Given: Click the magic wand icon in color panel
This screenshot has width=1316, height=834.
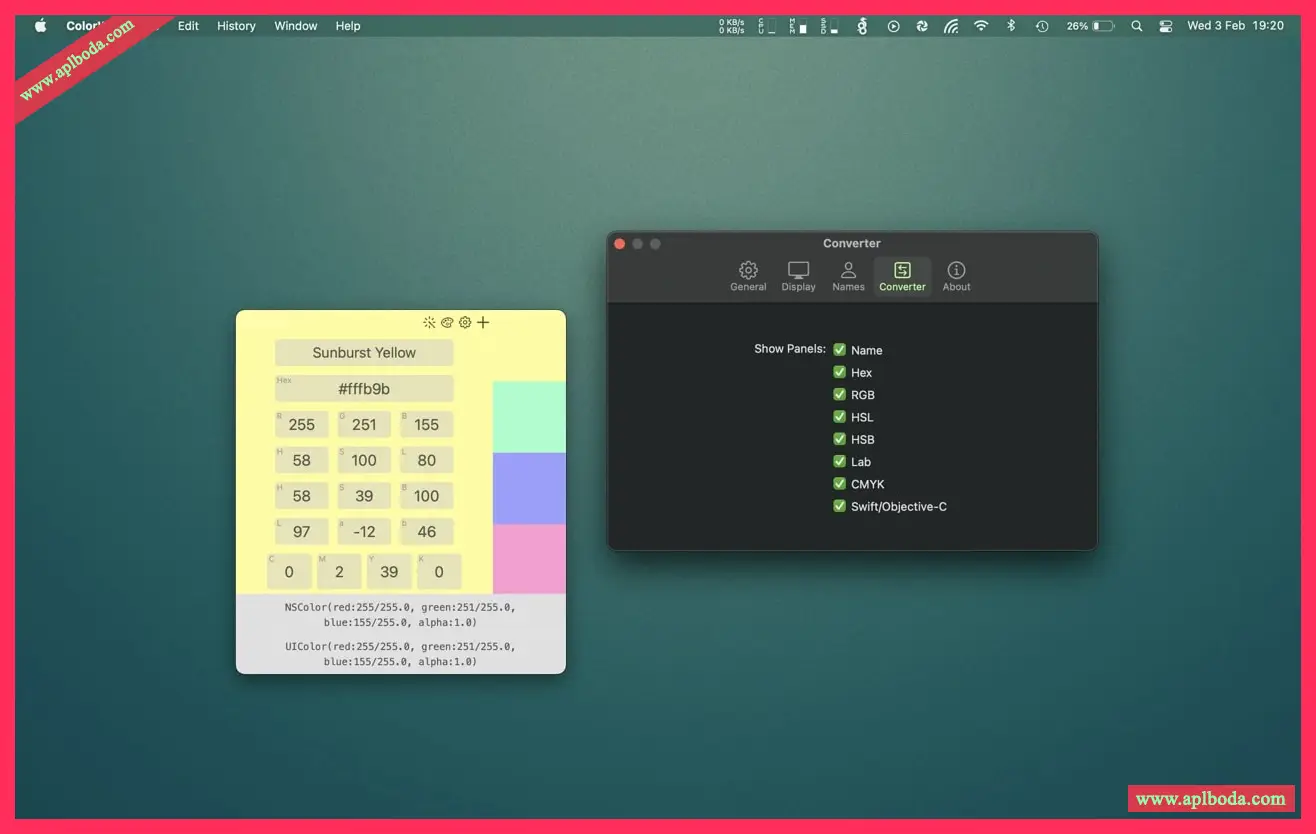Looking at the screenshot, I should click(429, 322).
